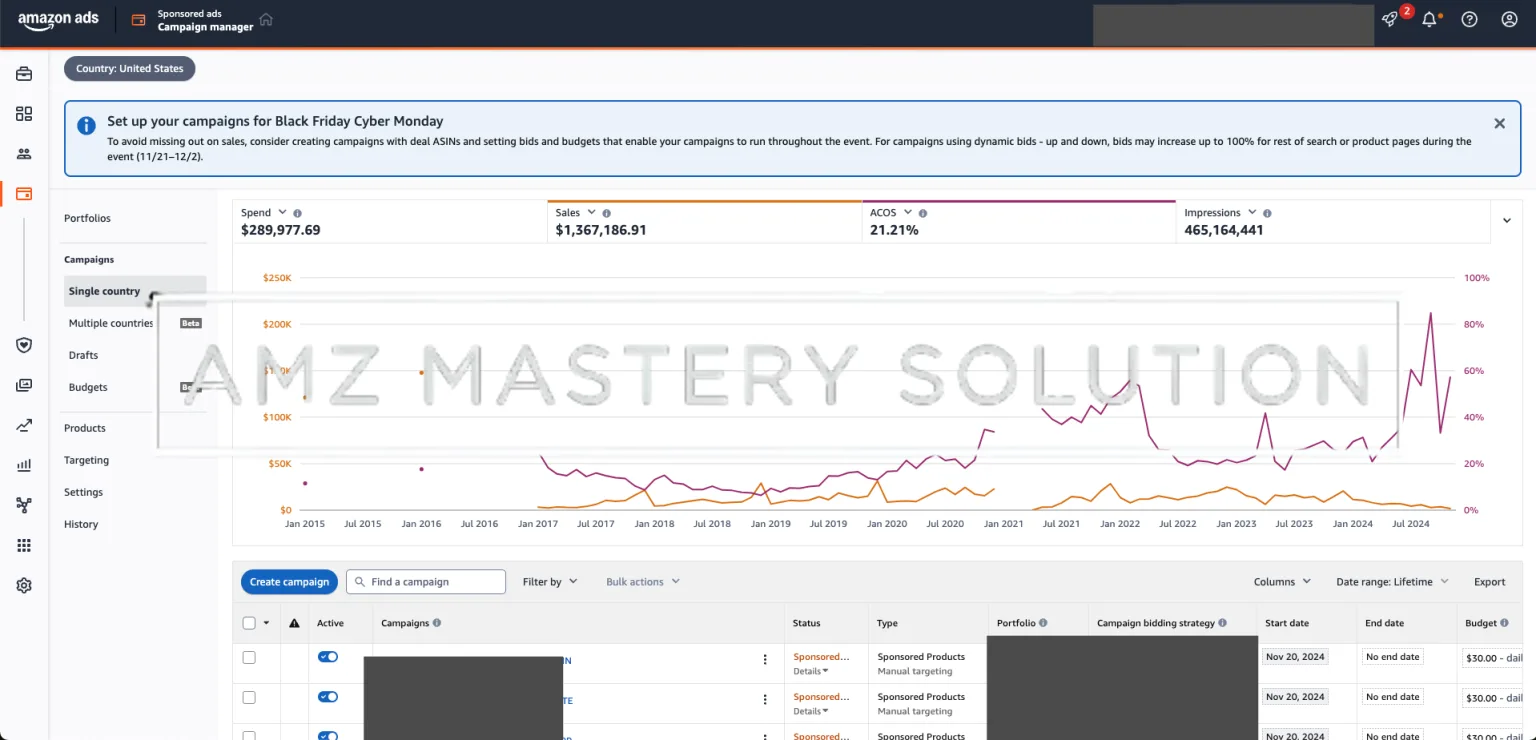This screenshot has width=1536, height=740.
Task: Open the Columns dropdown
Action: (1282, 582)
